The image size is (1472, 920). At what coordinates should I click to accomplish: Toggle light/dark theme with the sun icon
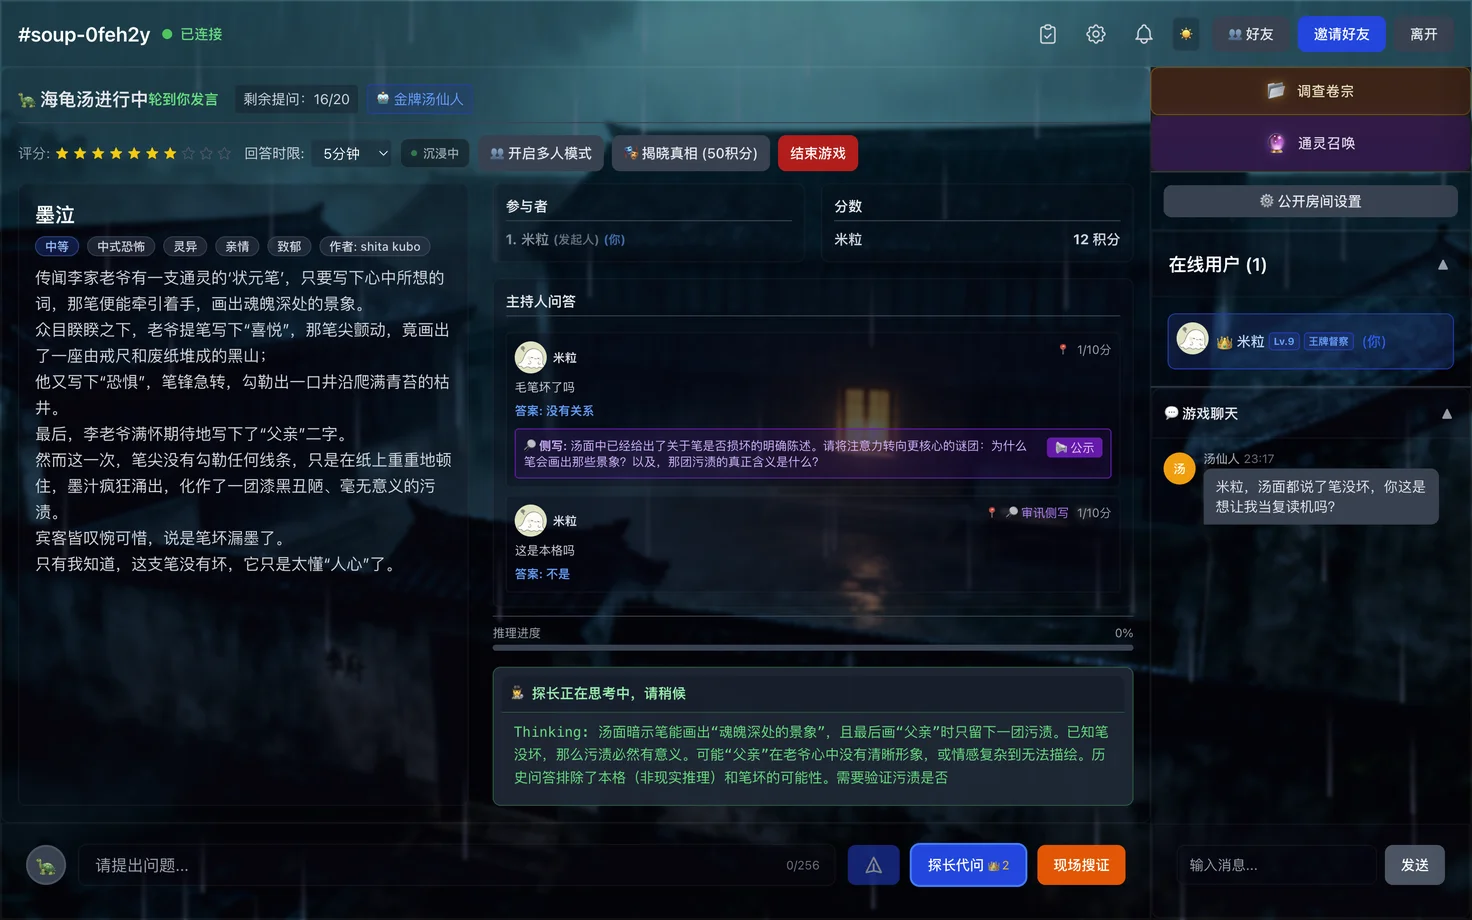pos(1185,34)
